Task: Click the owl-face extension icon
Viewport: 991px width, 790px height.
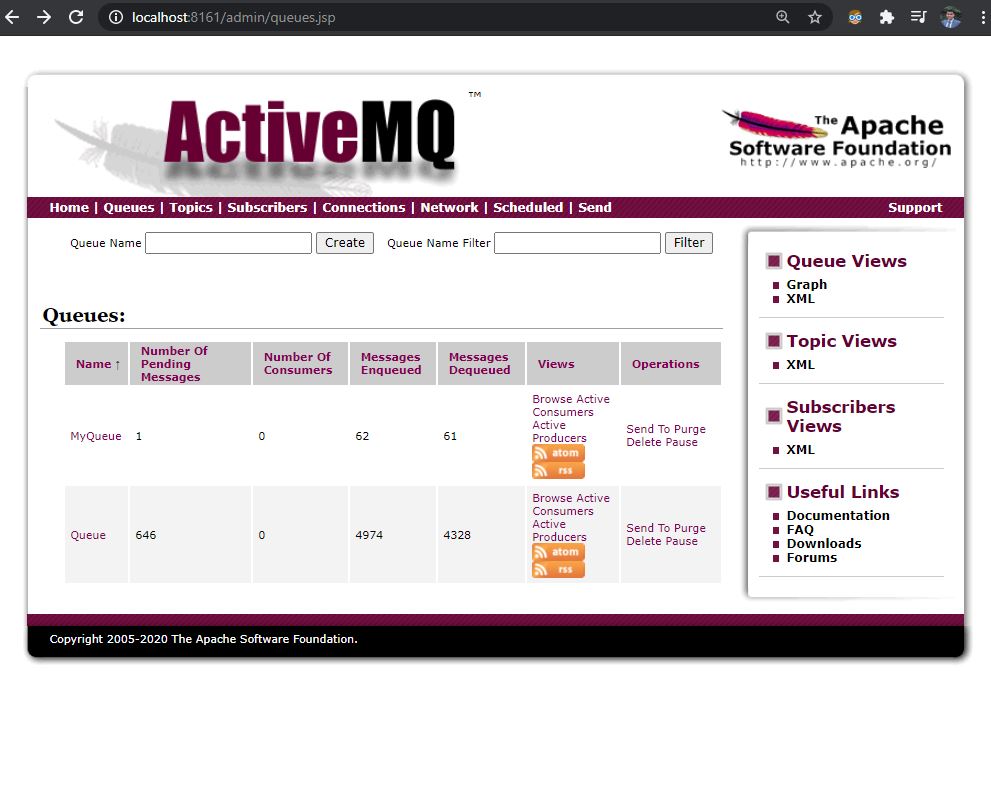Action: pos(854,17)
